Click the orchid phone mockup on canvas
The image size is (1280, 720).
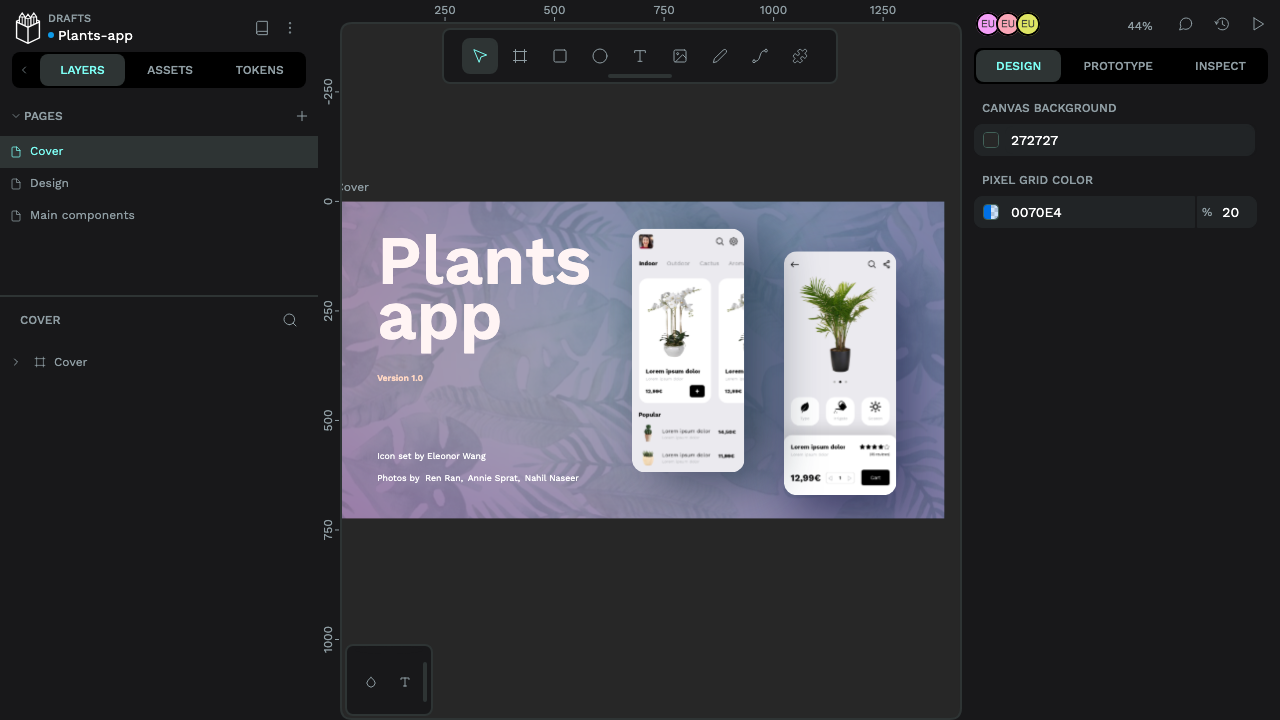[x=688, y=350]
